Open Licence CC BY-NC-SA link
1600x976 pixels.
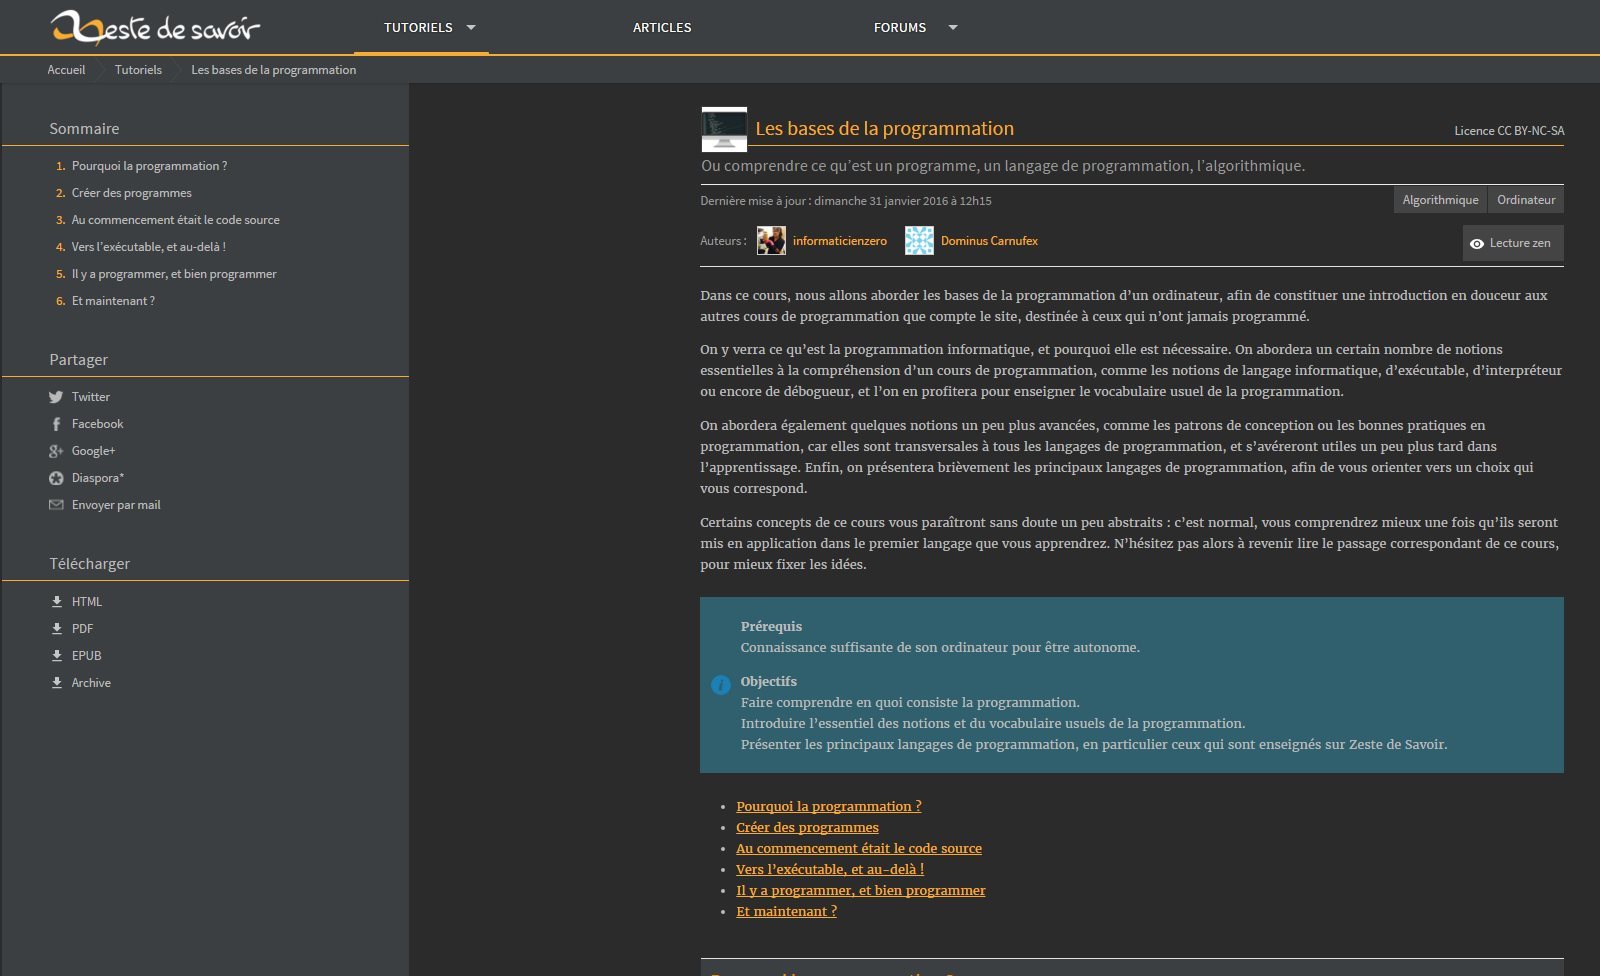pyautogui.click(x=1509, y=131)
